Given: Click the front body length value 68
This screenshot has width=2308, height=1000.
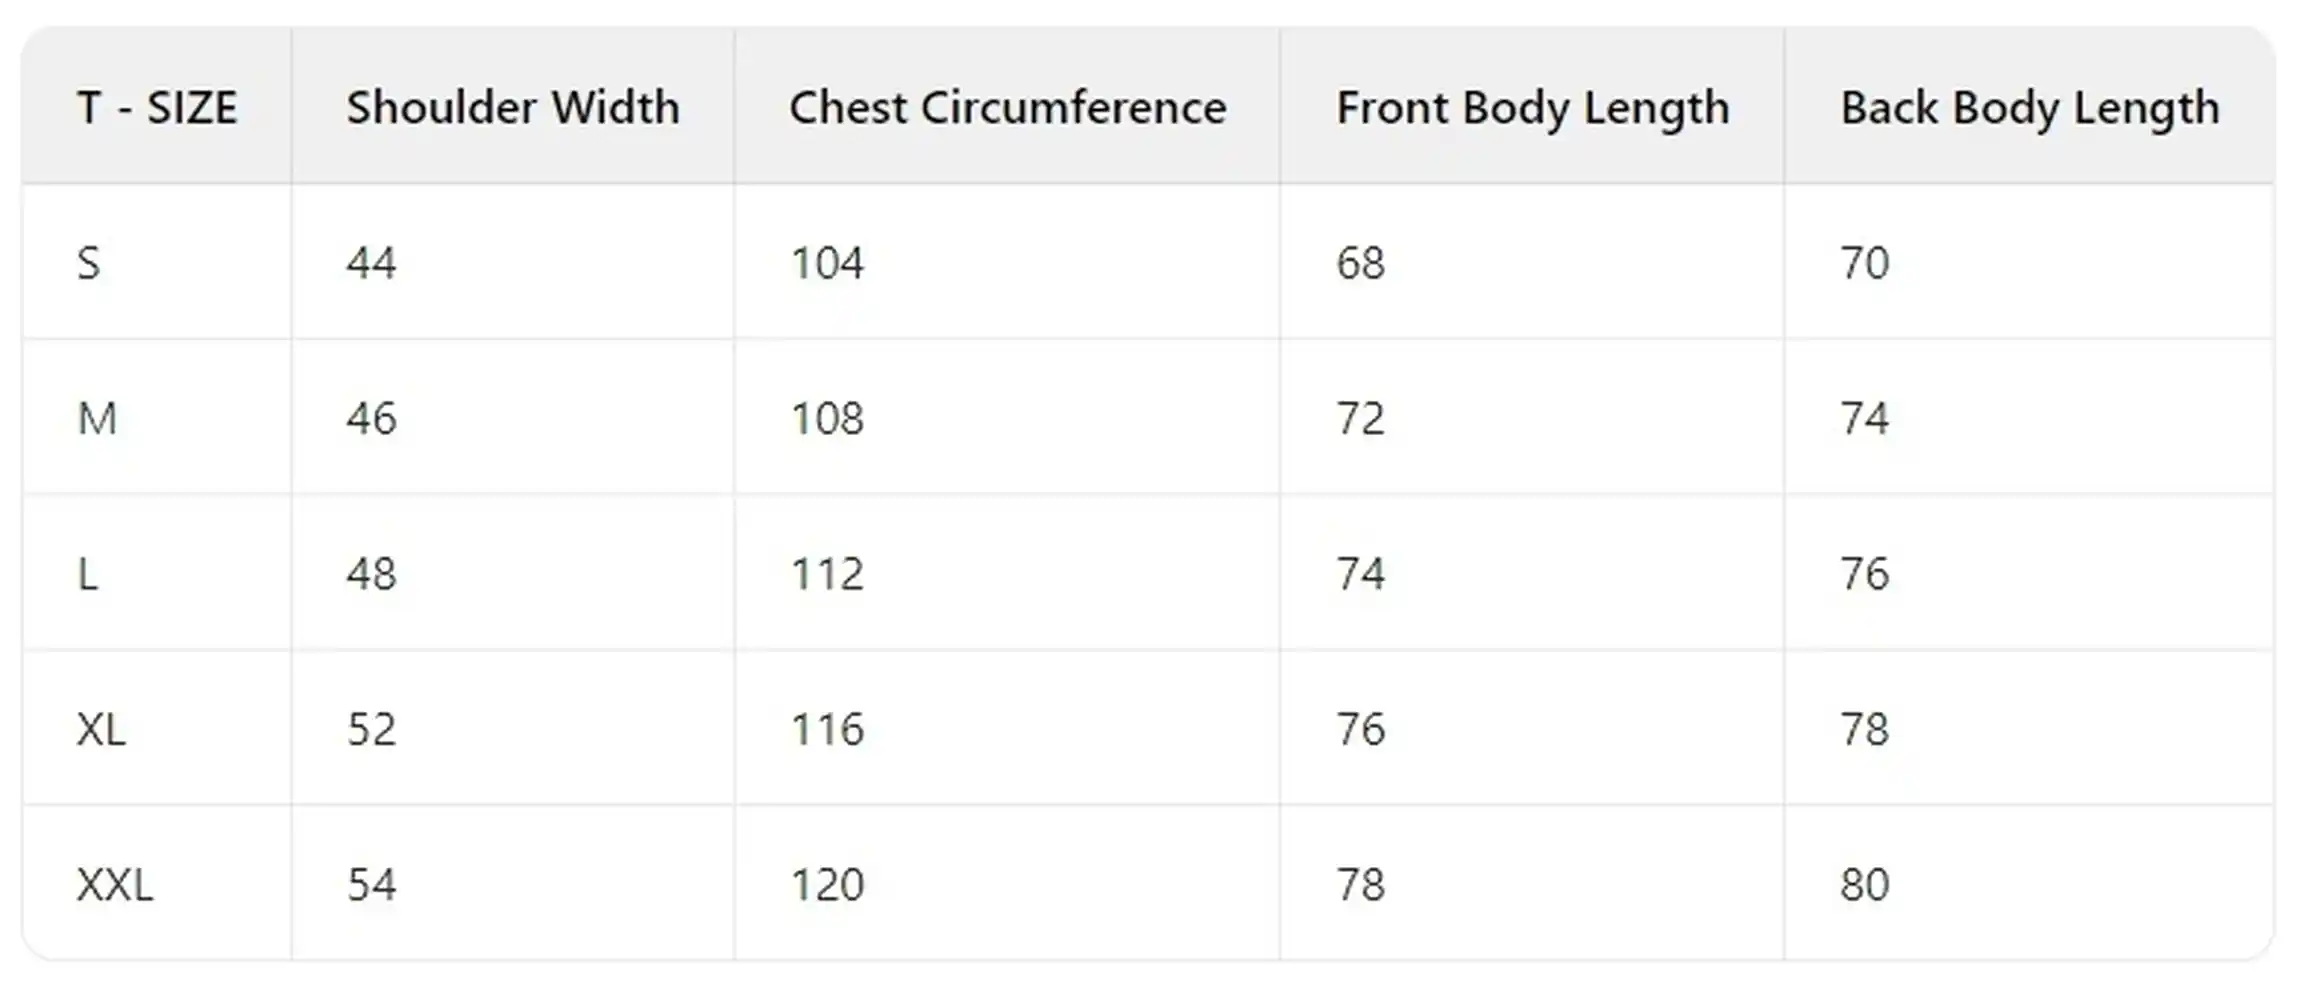Looking at the screenshot, I should tap(1360, 263).
